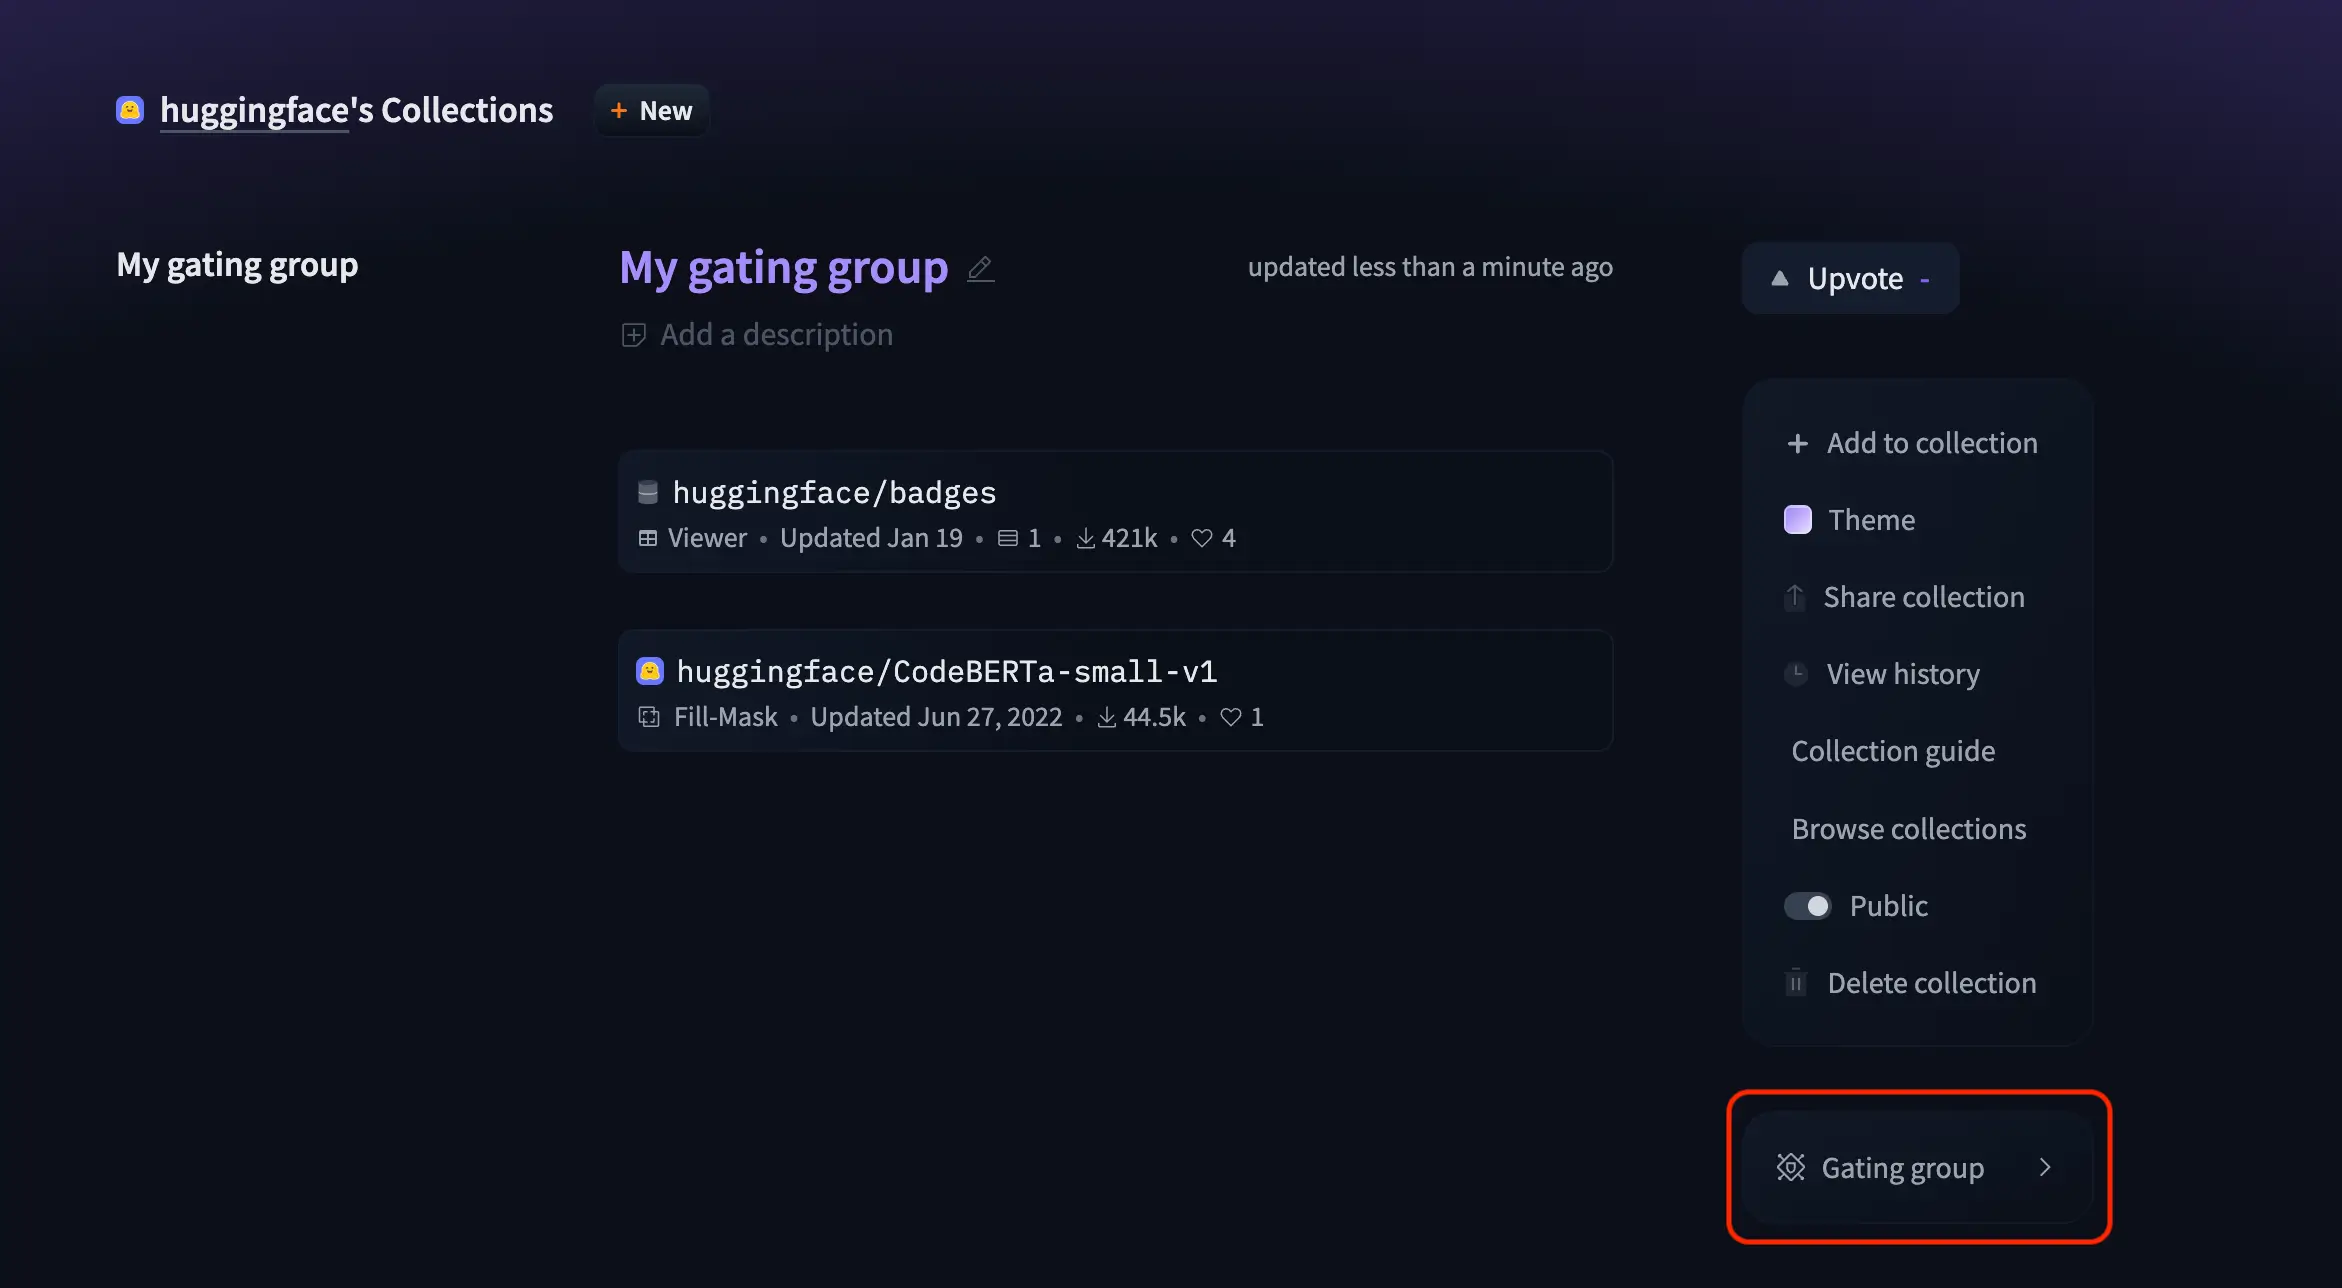Screen dimensions: 2342x1288
Task: Open View history via the clock icon
Action: pyautogui.click(x=1796, y=673)
